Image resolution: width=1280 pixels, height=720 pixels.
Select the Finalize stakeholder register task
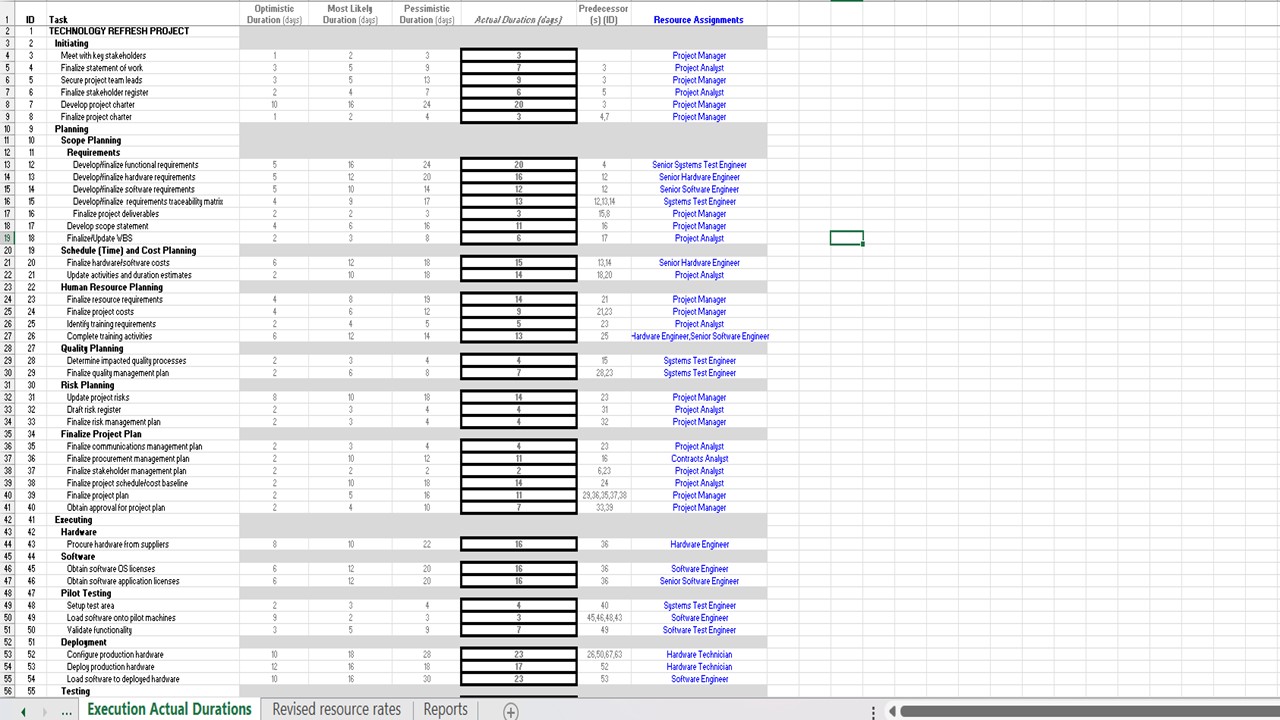104,92
